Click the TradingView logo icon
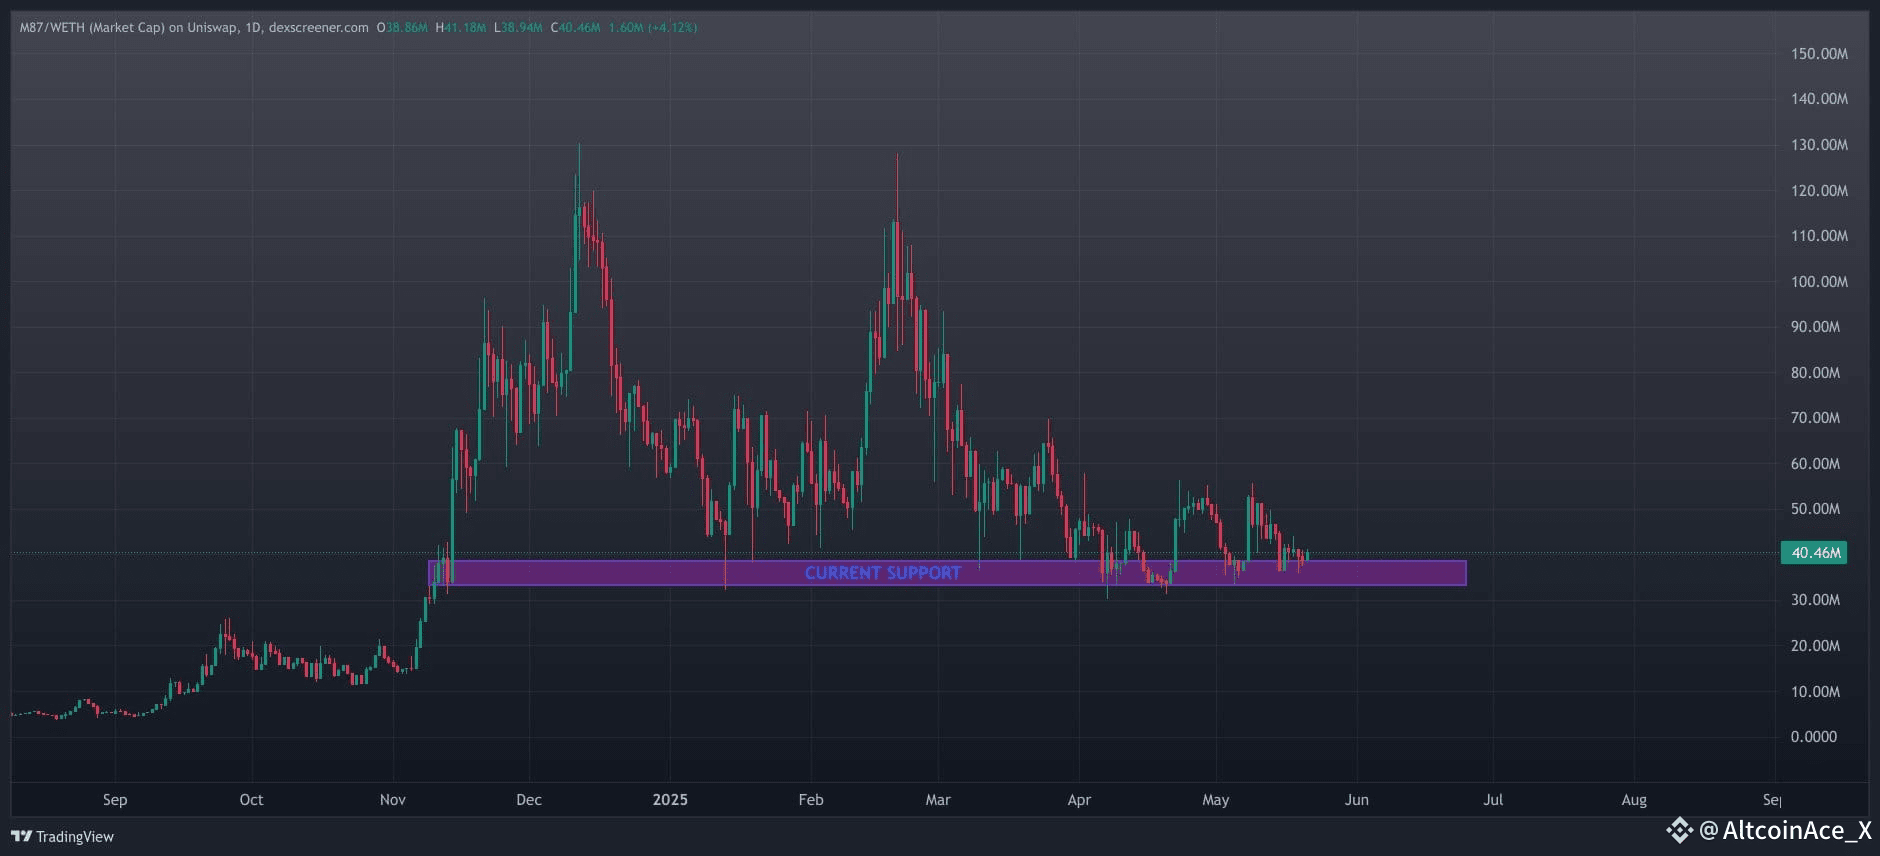This screenshot has width=1880, height=856. 21,836
